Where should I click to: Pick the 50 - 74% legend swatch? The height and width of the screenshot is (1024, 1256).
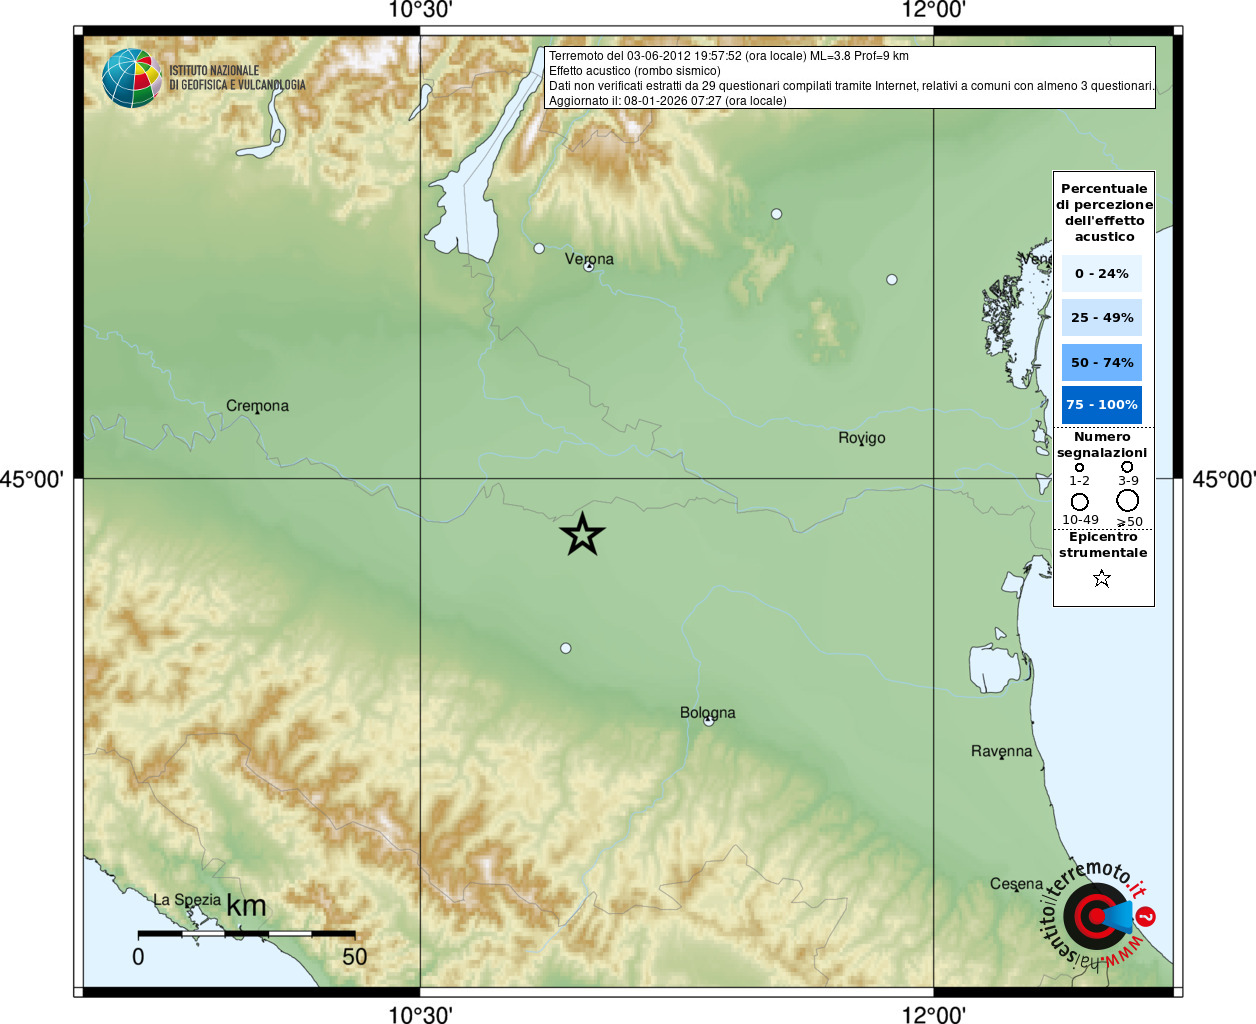point(1101,362)
